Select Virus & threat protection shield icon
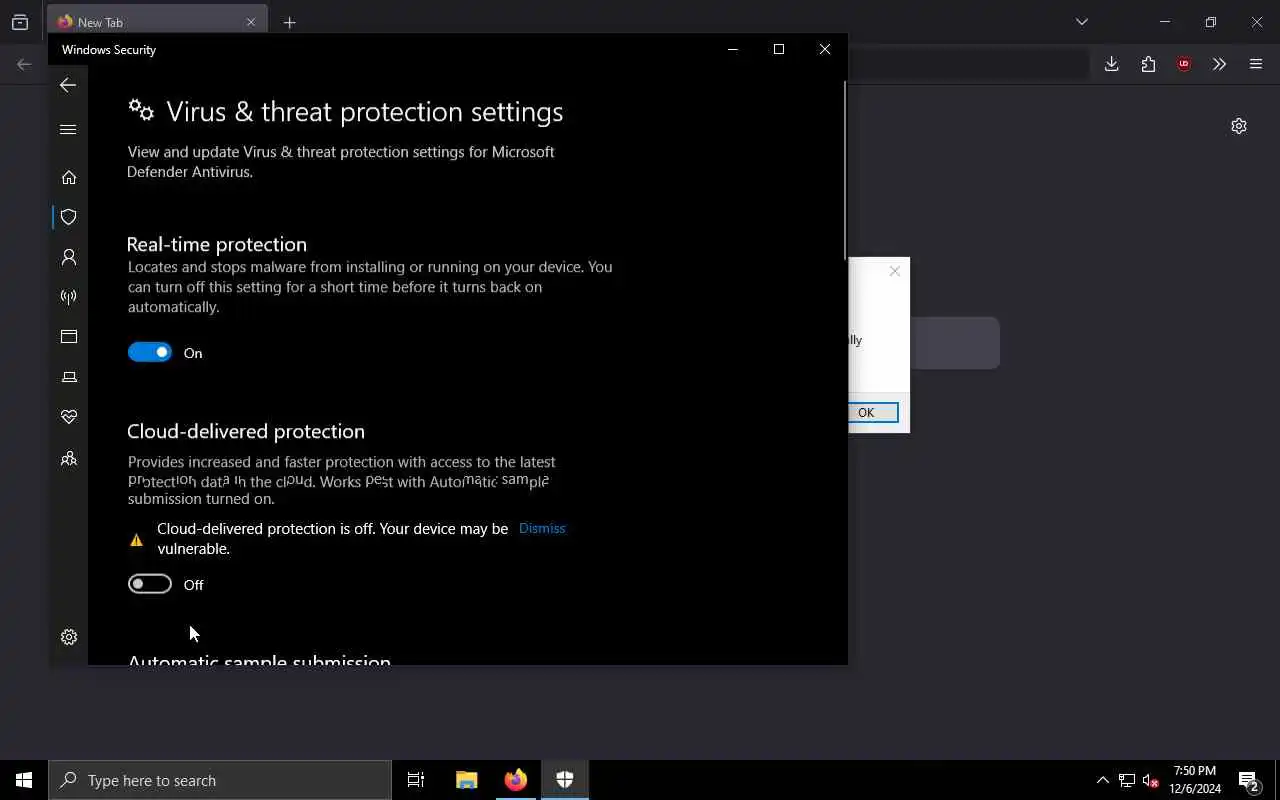The image size is (1280, 800). coord(69,217)
